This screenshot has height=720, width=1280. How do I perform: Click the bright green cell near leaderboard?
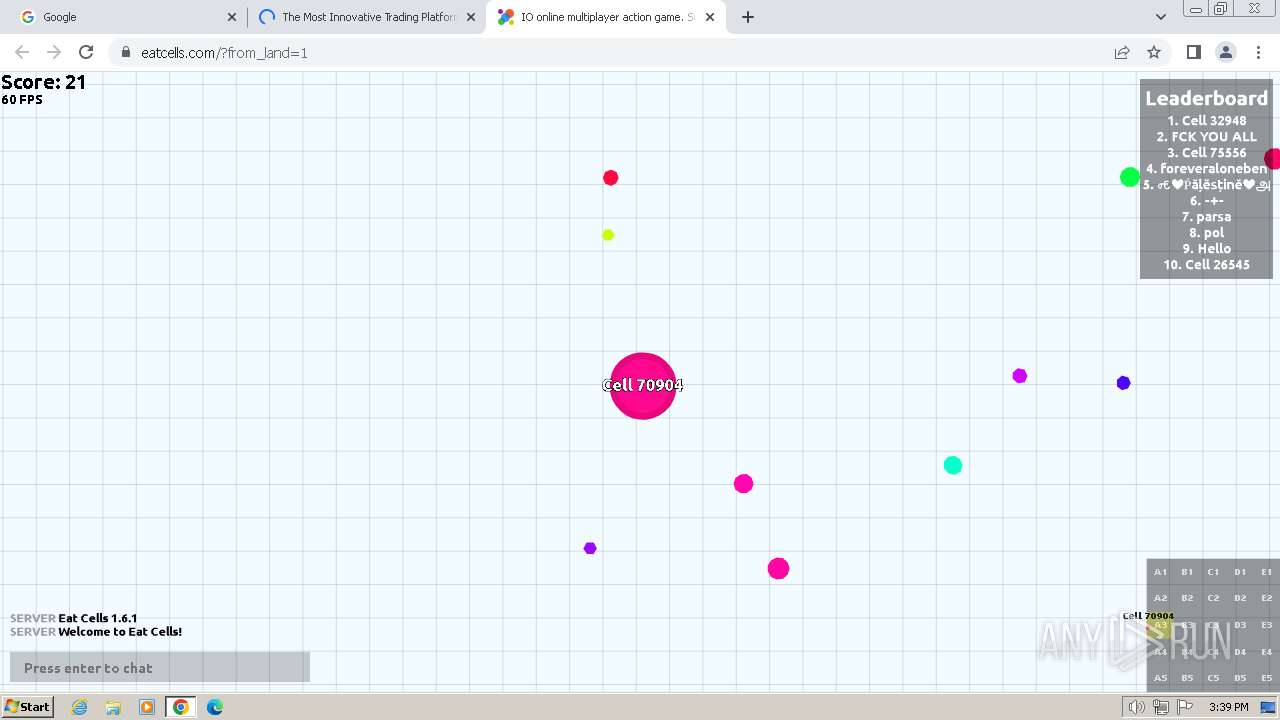(x=1130, y=177)
